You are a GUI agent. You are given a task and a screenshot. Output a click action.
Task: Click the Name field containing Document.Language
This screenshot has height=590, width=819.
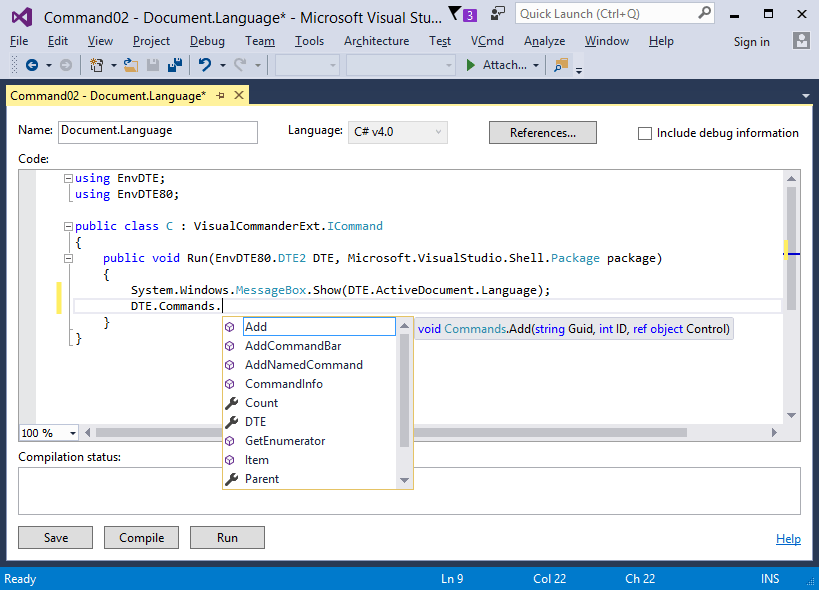click(x=158, y=132)
